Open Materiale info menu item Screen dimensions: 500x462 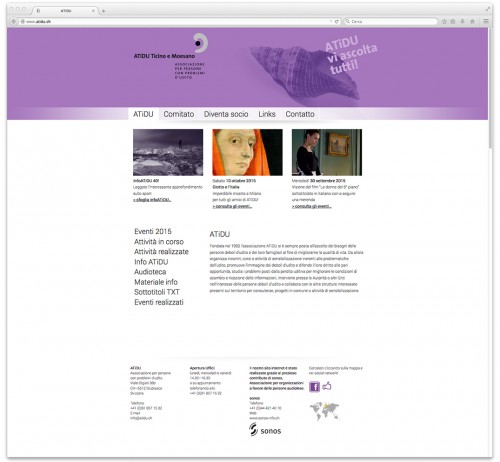click(x=156, y=282)
